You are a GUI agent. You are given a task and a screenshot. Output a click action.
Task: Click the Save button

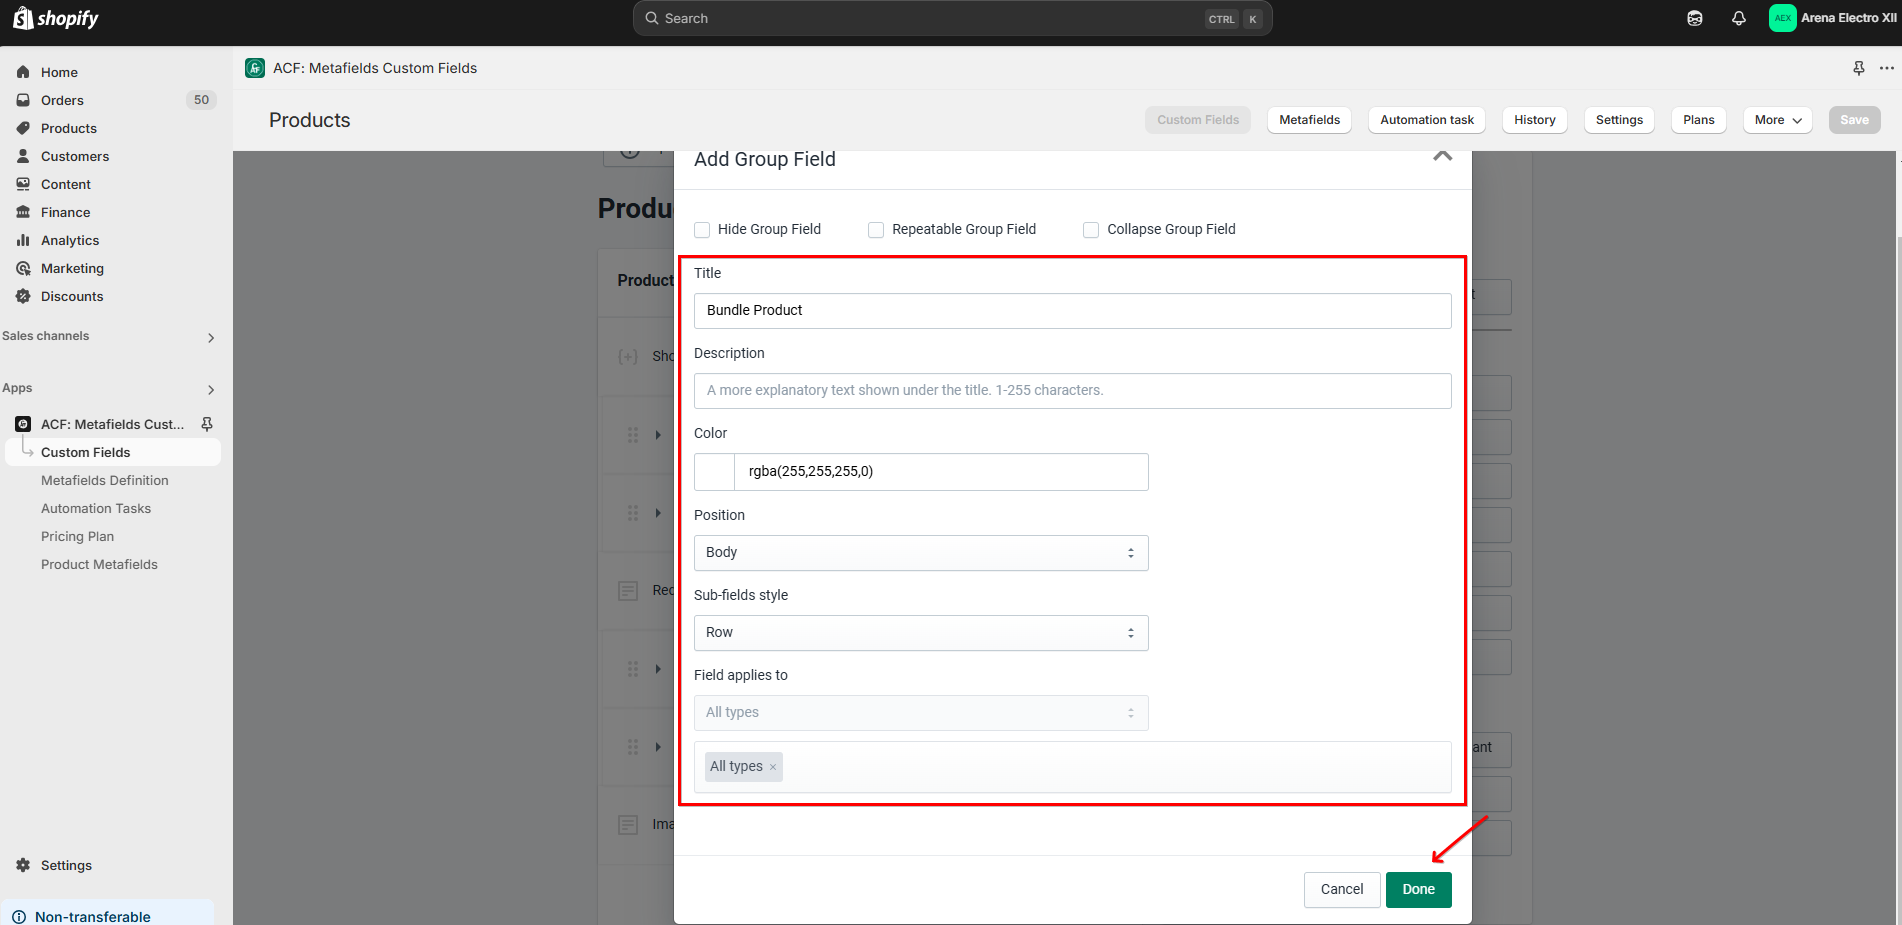[1854, 120]
